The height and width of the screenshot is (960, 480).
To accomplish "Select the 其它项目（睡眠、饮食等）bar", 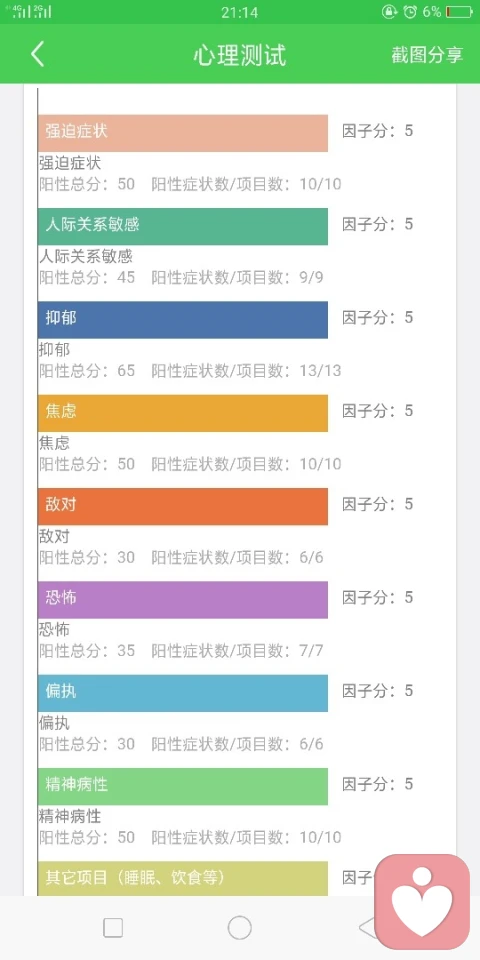I will 182,879.
